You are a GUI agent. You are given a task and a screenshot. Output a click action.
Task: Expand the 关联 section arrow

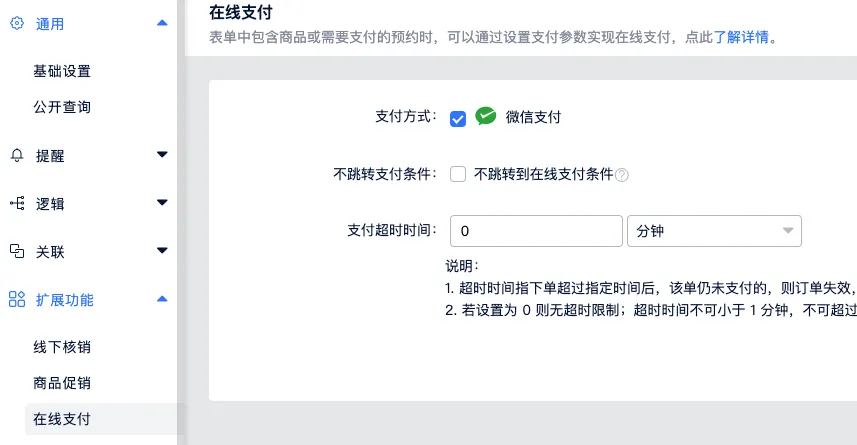[x=162, y=251]
